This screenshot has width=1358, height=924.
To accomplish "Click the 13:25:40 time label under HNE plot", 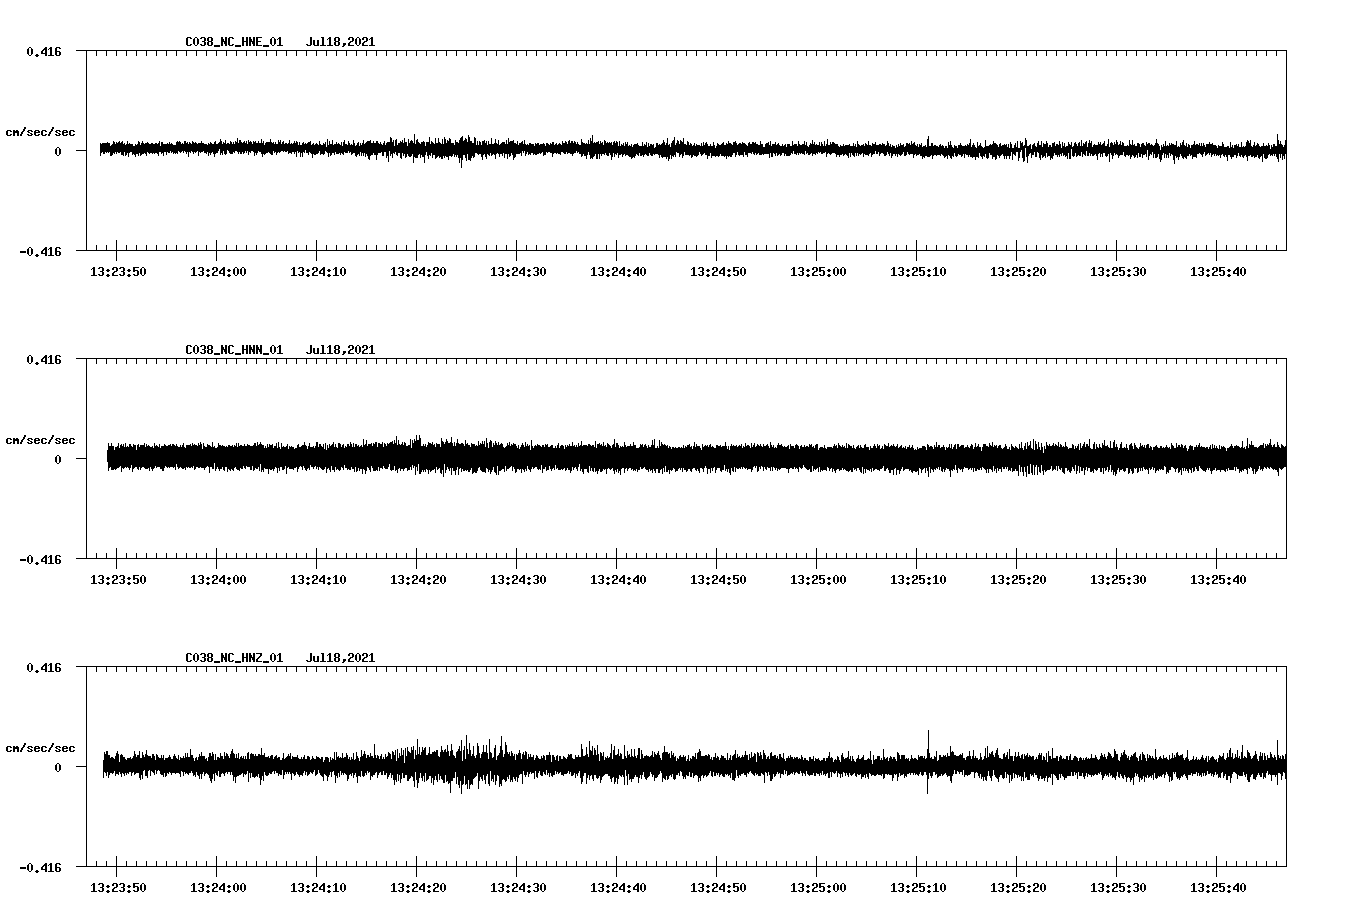I will coord(1218,272).
